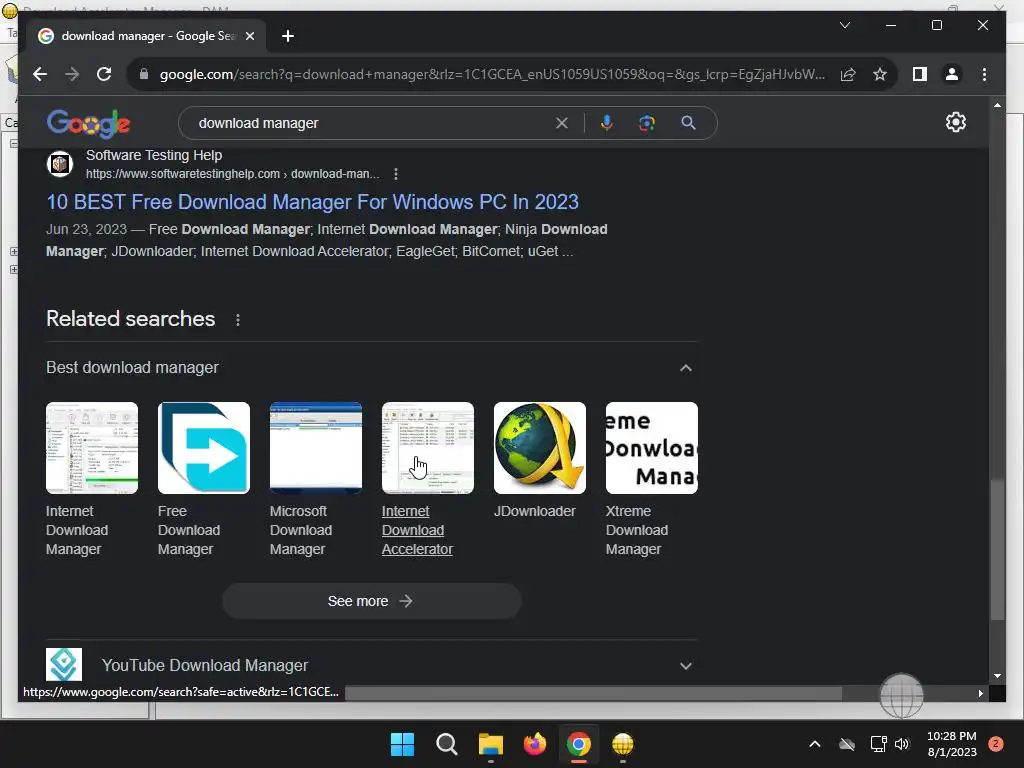Select JDownloader globe thumbnail
The image size is (1024, 768).
pos(539,448)
